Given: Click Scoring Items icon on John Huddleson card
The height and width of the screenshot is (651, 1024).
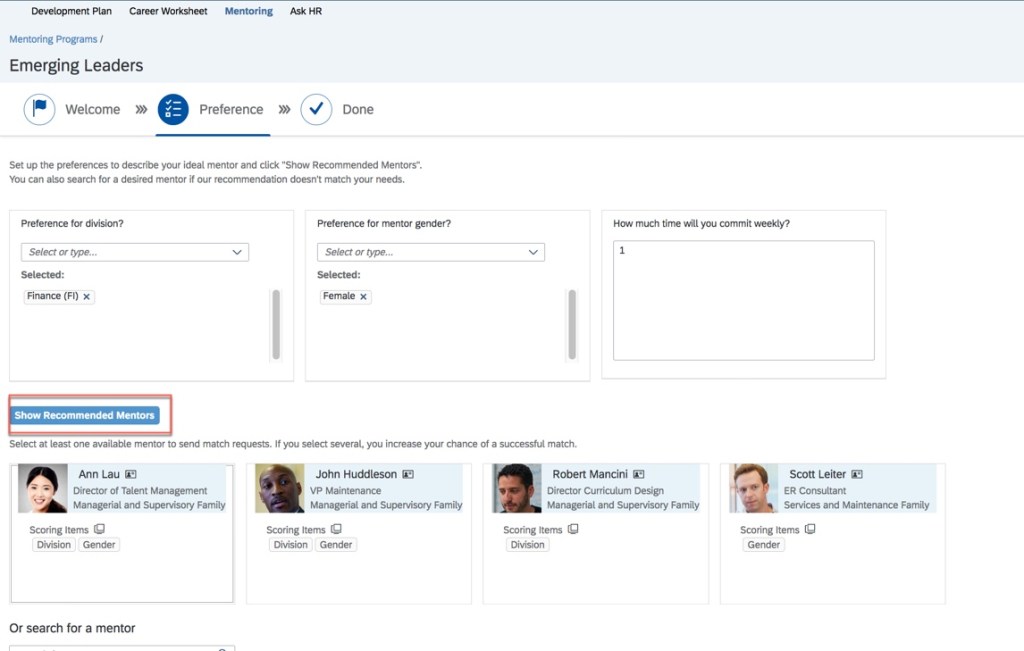Looking at the screenshot, I should pos(336,529).
